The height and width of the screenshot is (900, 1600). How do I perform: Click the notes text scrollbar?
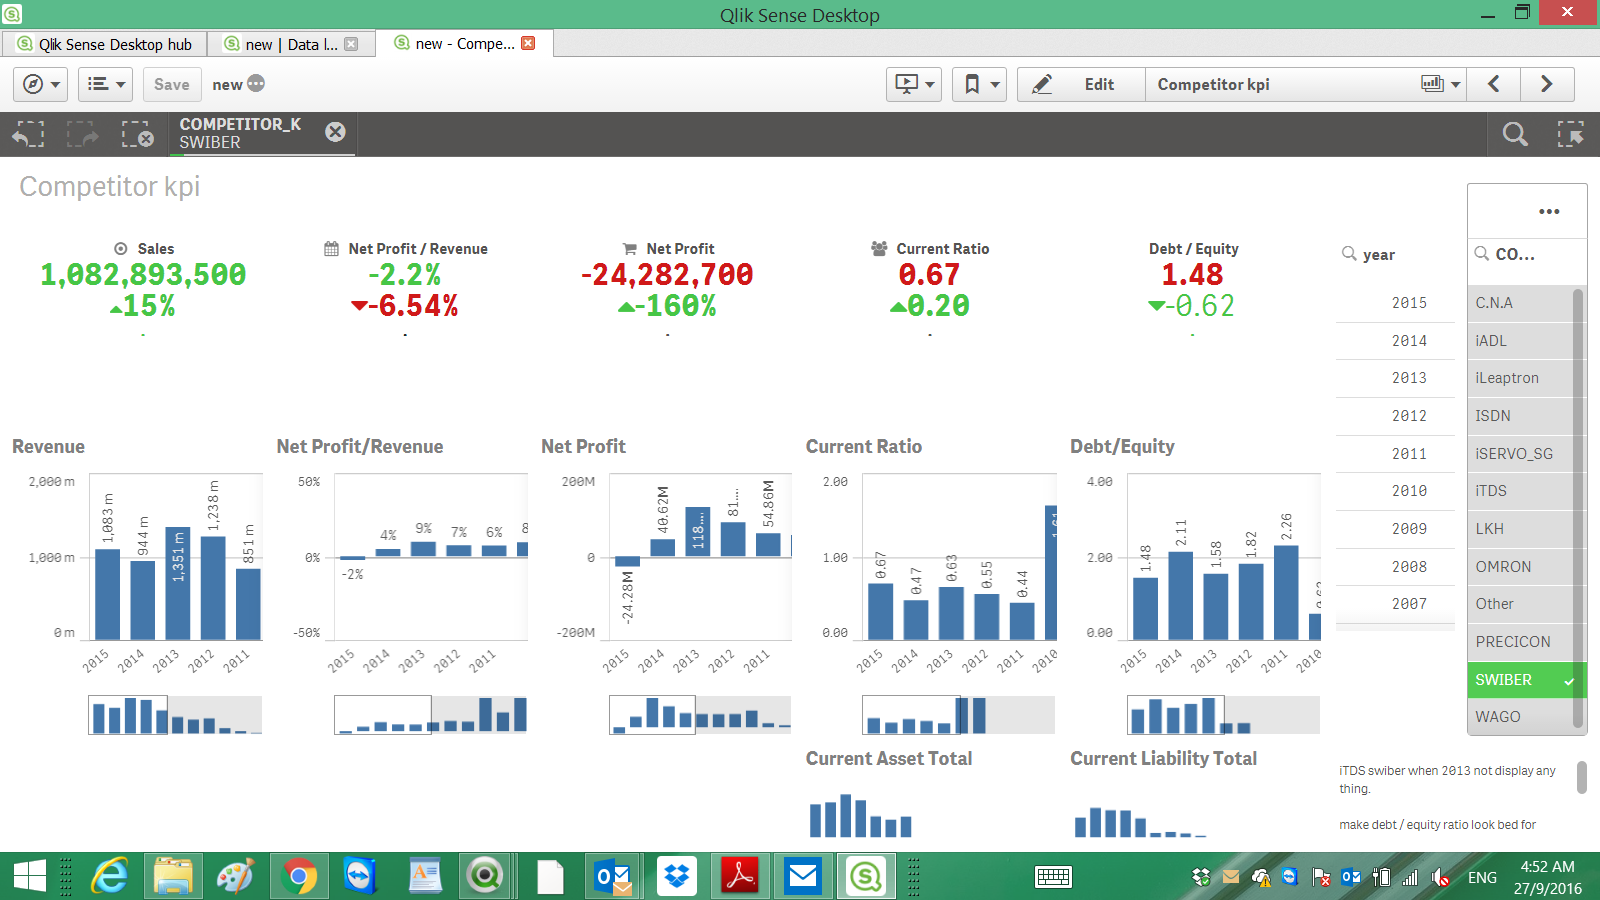pos(1582,777)
